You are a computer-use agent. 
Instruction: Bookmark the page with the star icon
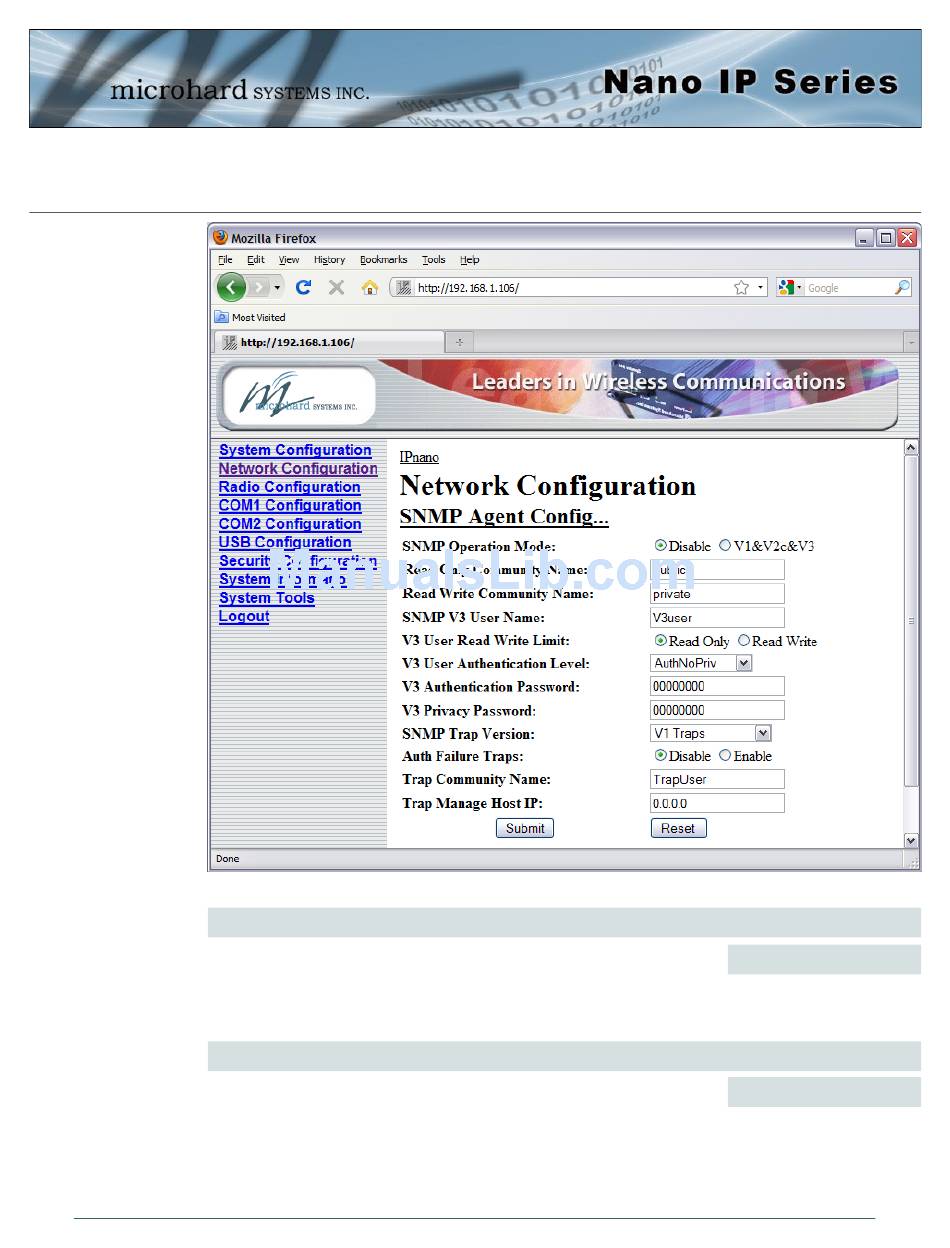click(x=741, y=288)
